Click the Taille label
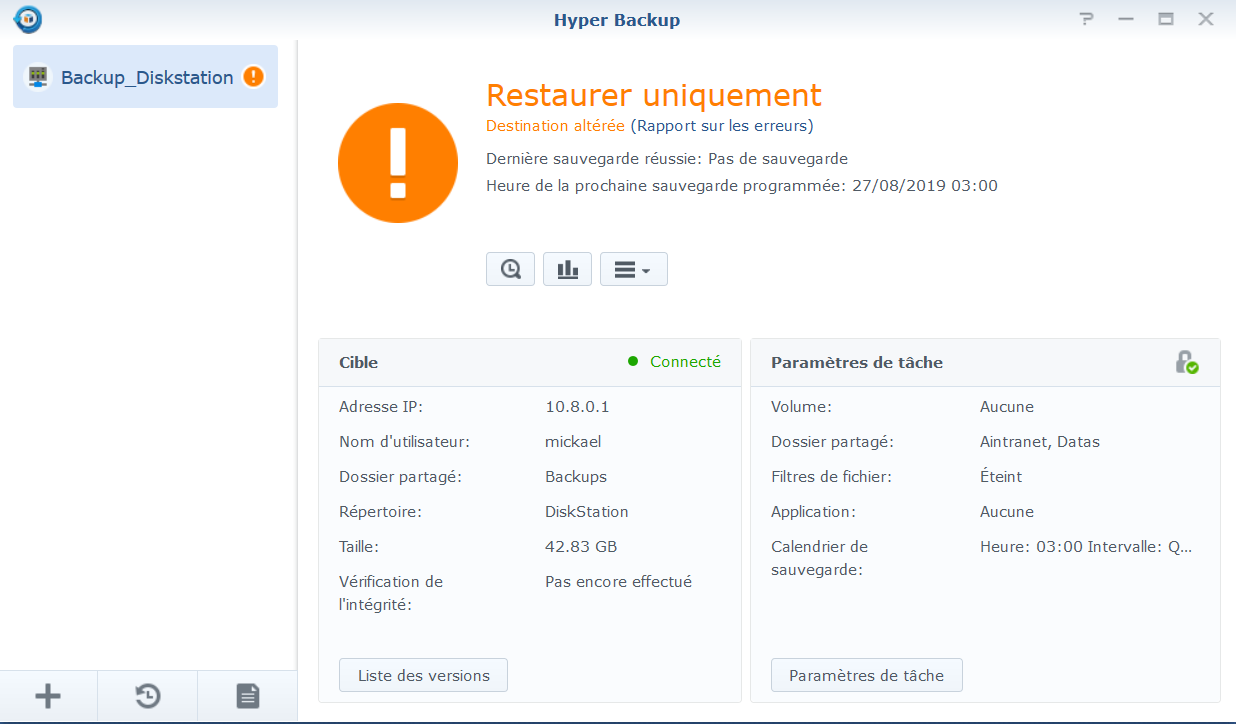This screenshot has height=724, width=1236. point(359,547)
